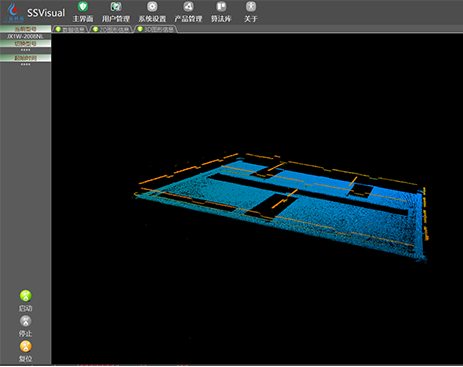This screenshot has height=367, width=463.
Task: Select the JX1W-2008NL model field
Action: 26,36
